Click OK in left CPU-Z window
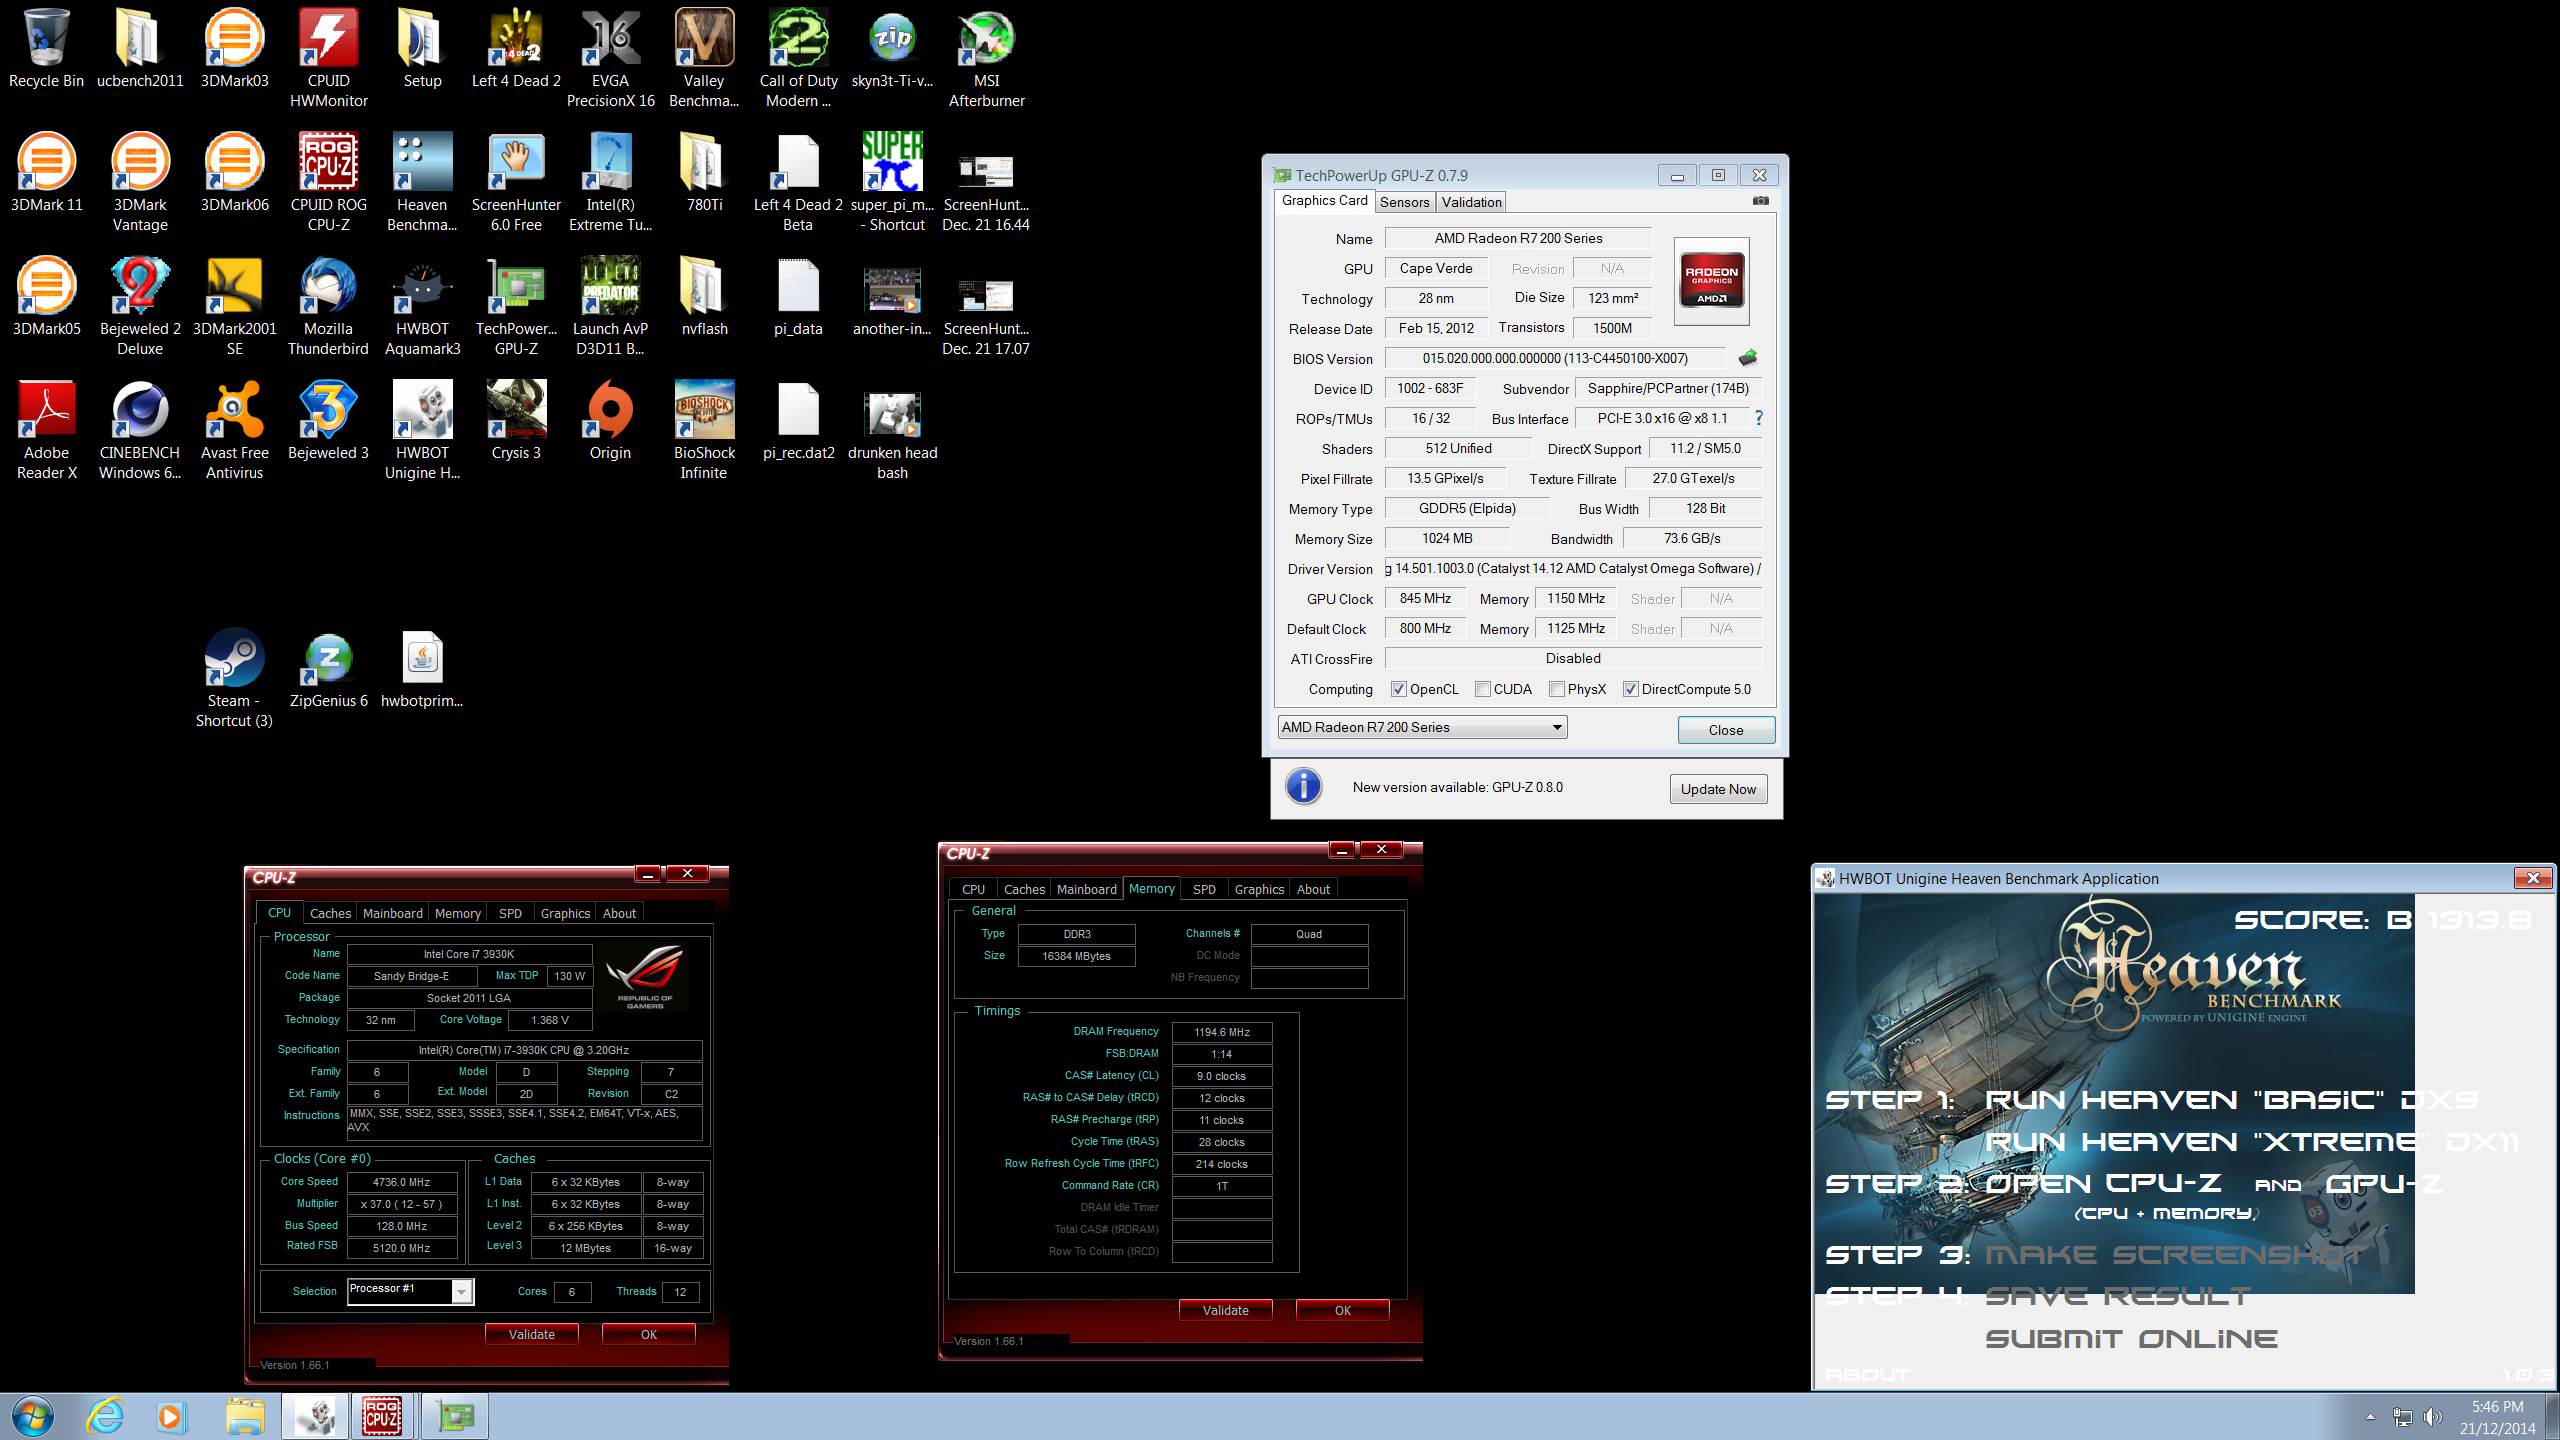2560x1440 pixels. click(648, 1334)
